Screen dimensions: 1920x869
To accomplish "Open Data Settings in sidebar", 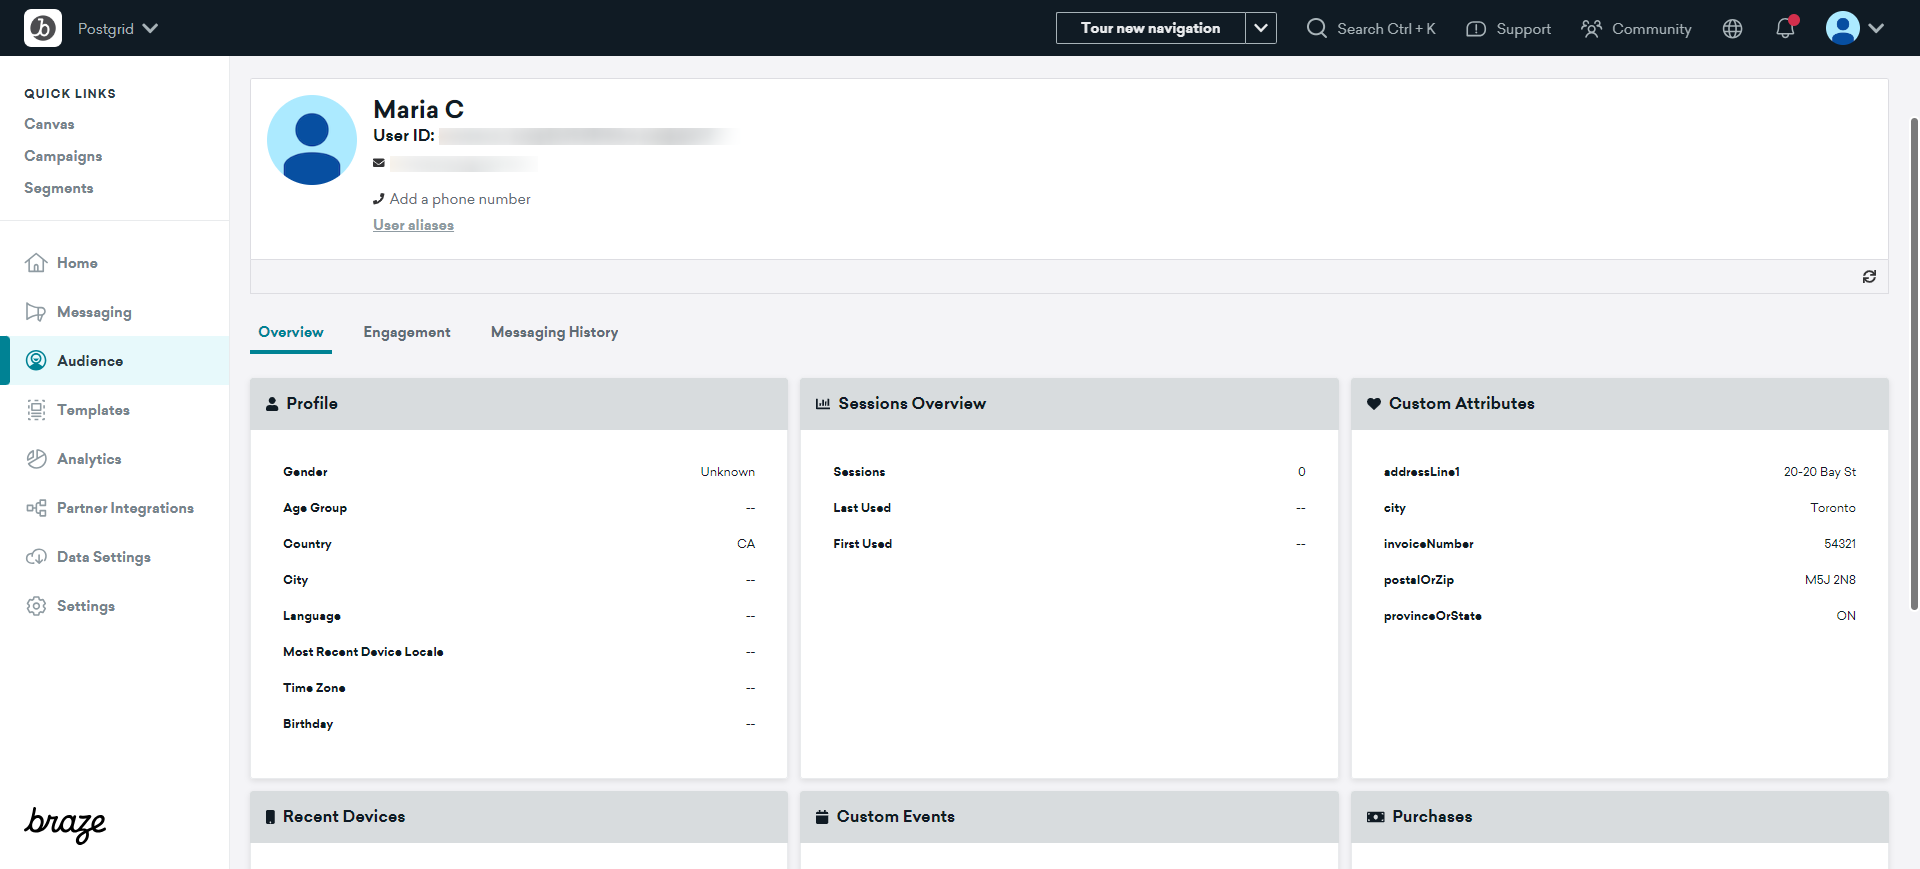I will pyautogui.click(x=104, y=557).
